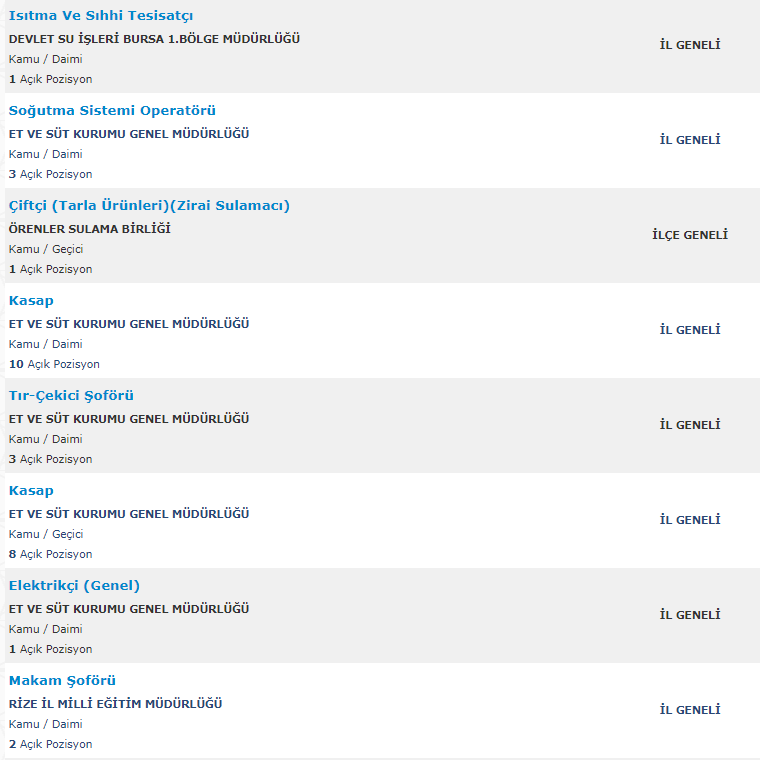Screen dimensions: 760x760
Task: Open the Isıtma Ve Sıhhi Tesisatçı listing
Action: pyautogui.click(x=101, y=16)
